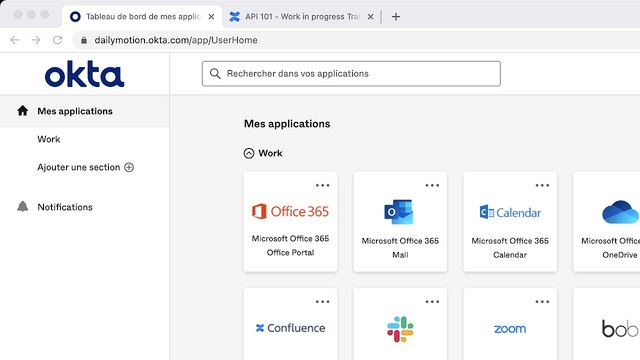Click the Okta logo

tap(84, 74)
